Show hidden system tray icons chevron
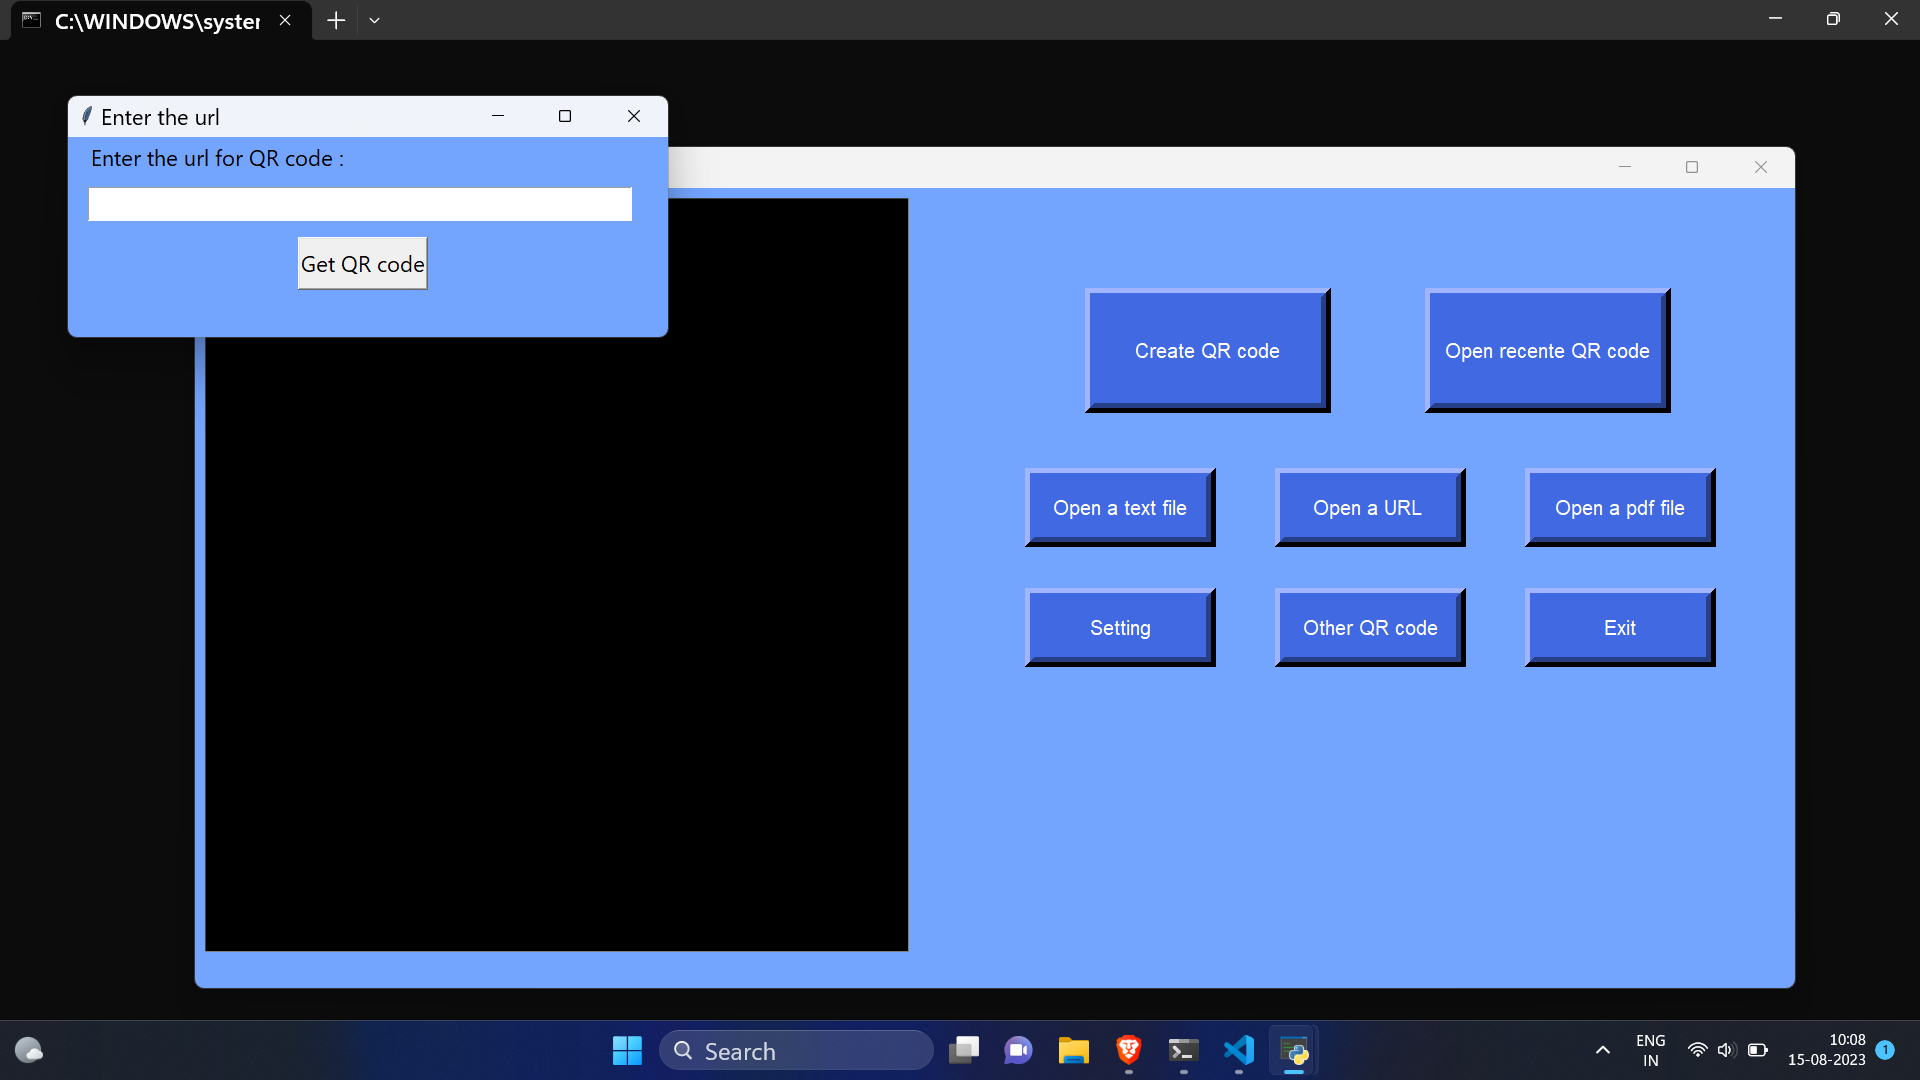This screenshot has width=1920, height=1080. 1602,1050
